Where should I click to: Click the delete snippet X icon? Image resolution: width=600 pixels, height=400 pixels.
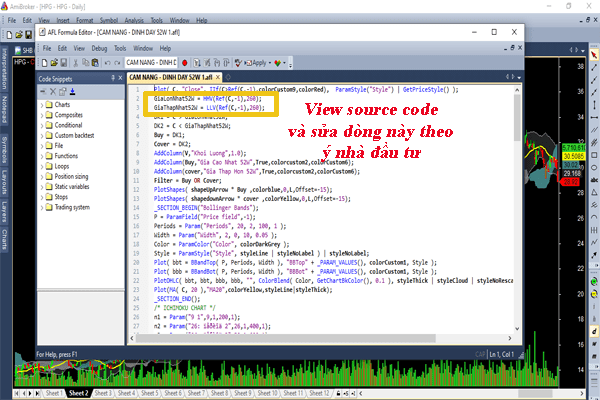[53, 91]
